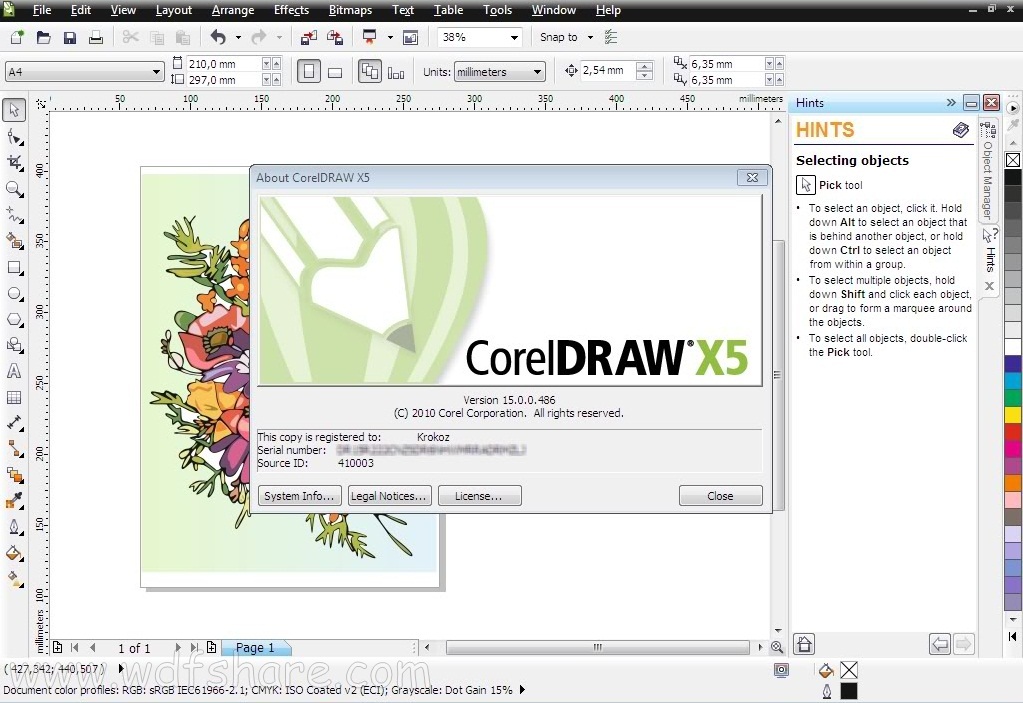Switch to Page 1 tab
This screenshot has height=703, width=1023.
(x=255, y=648)
